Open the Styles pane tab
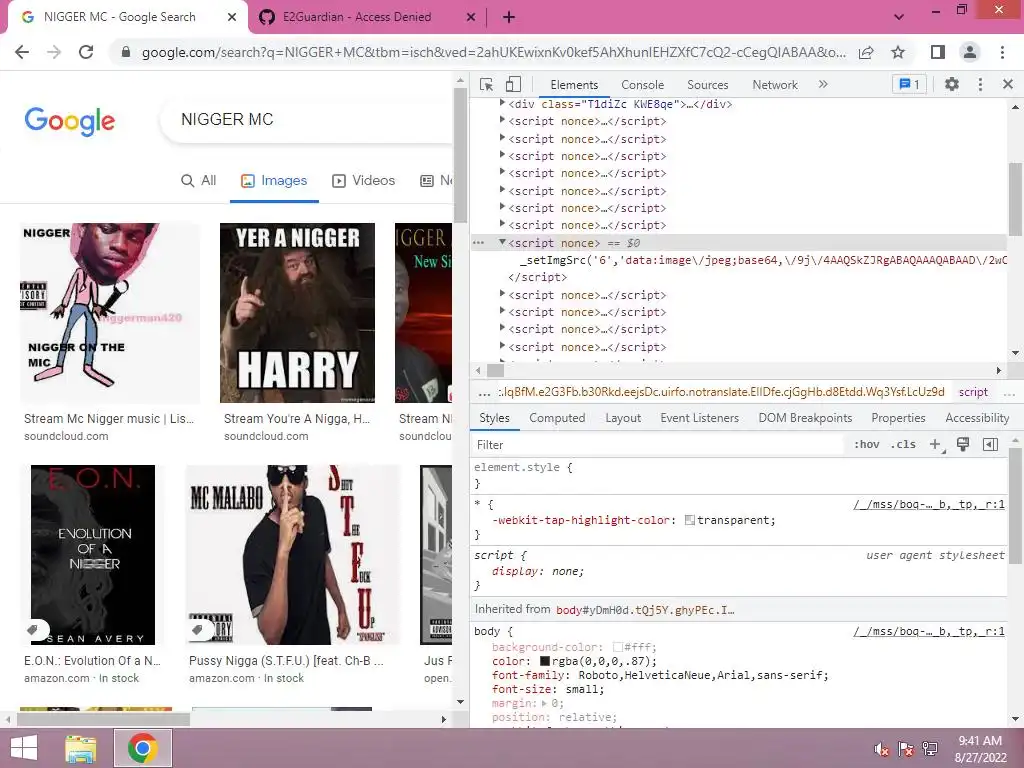Screen dimensions: 1024x768 click(494, 418)
